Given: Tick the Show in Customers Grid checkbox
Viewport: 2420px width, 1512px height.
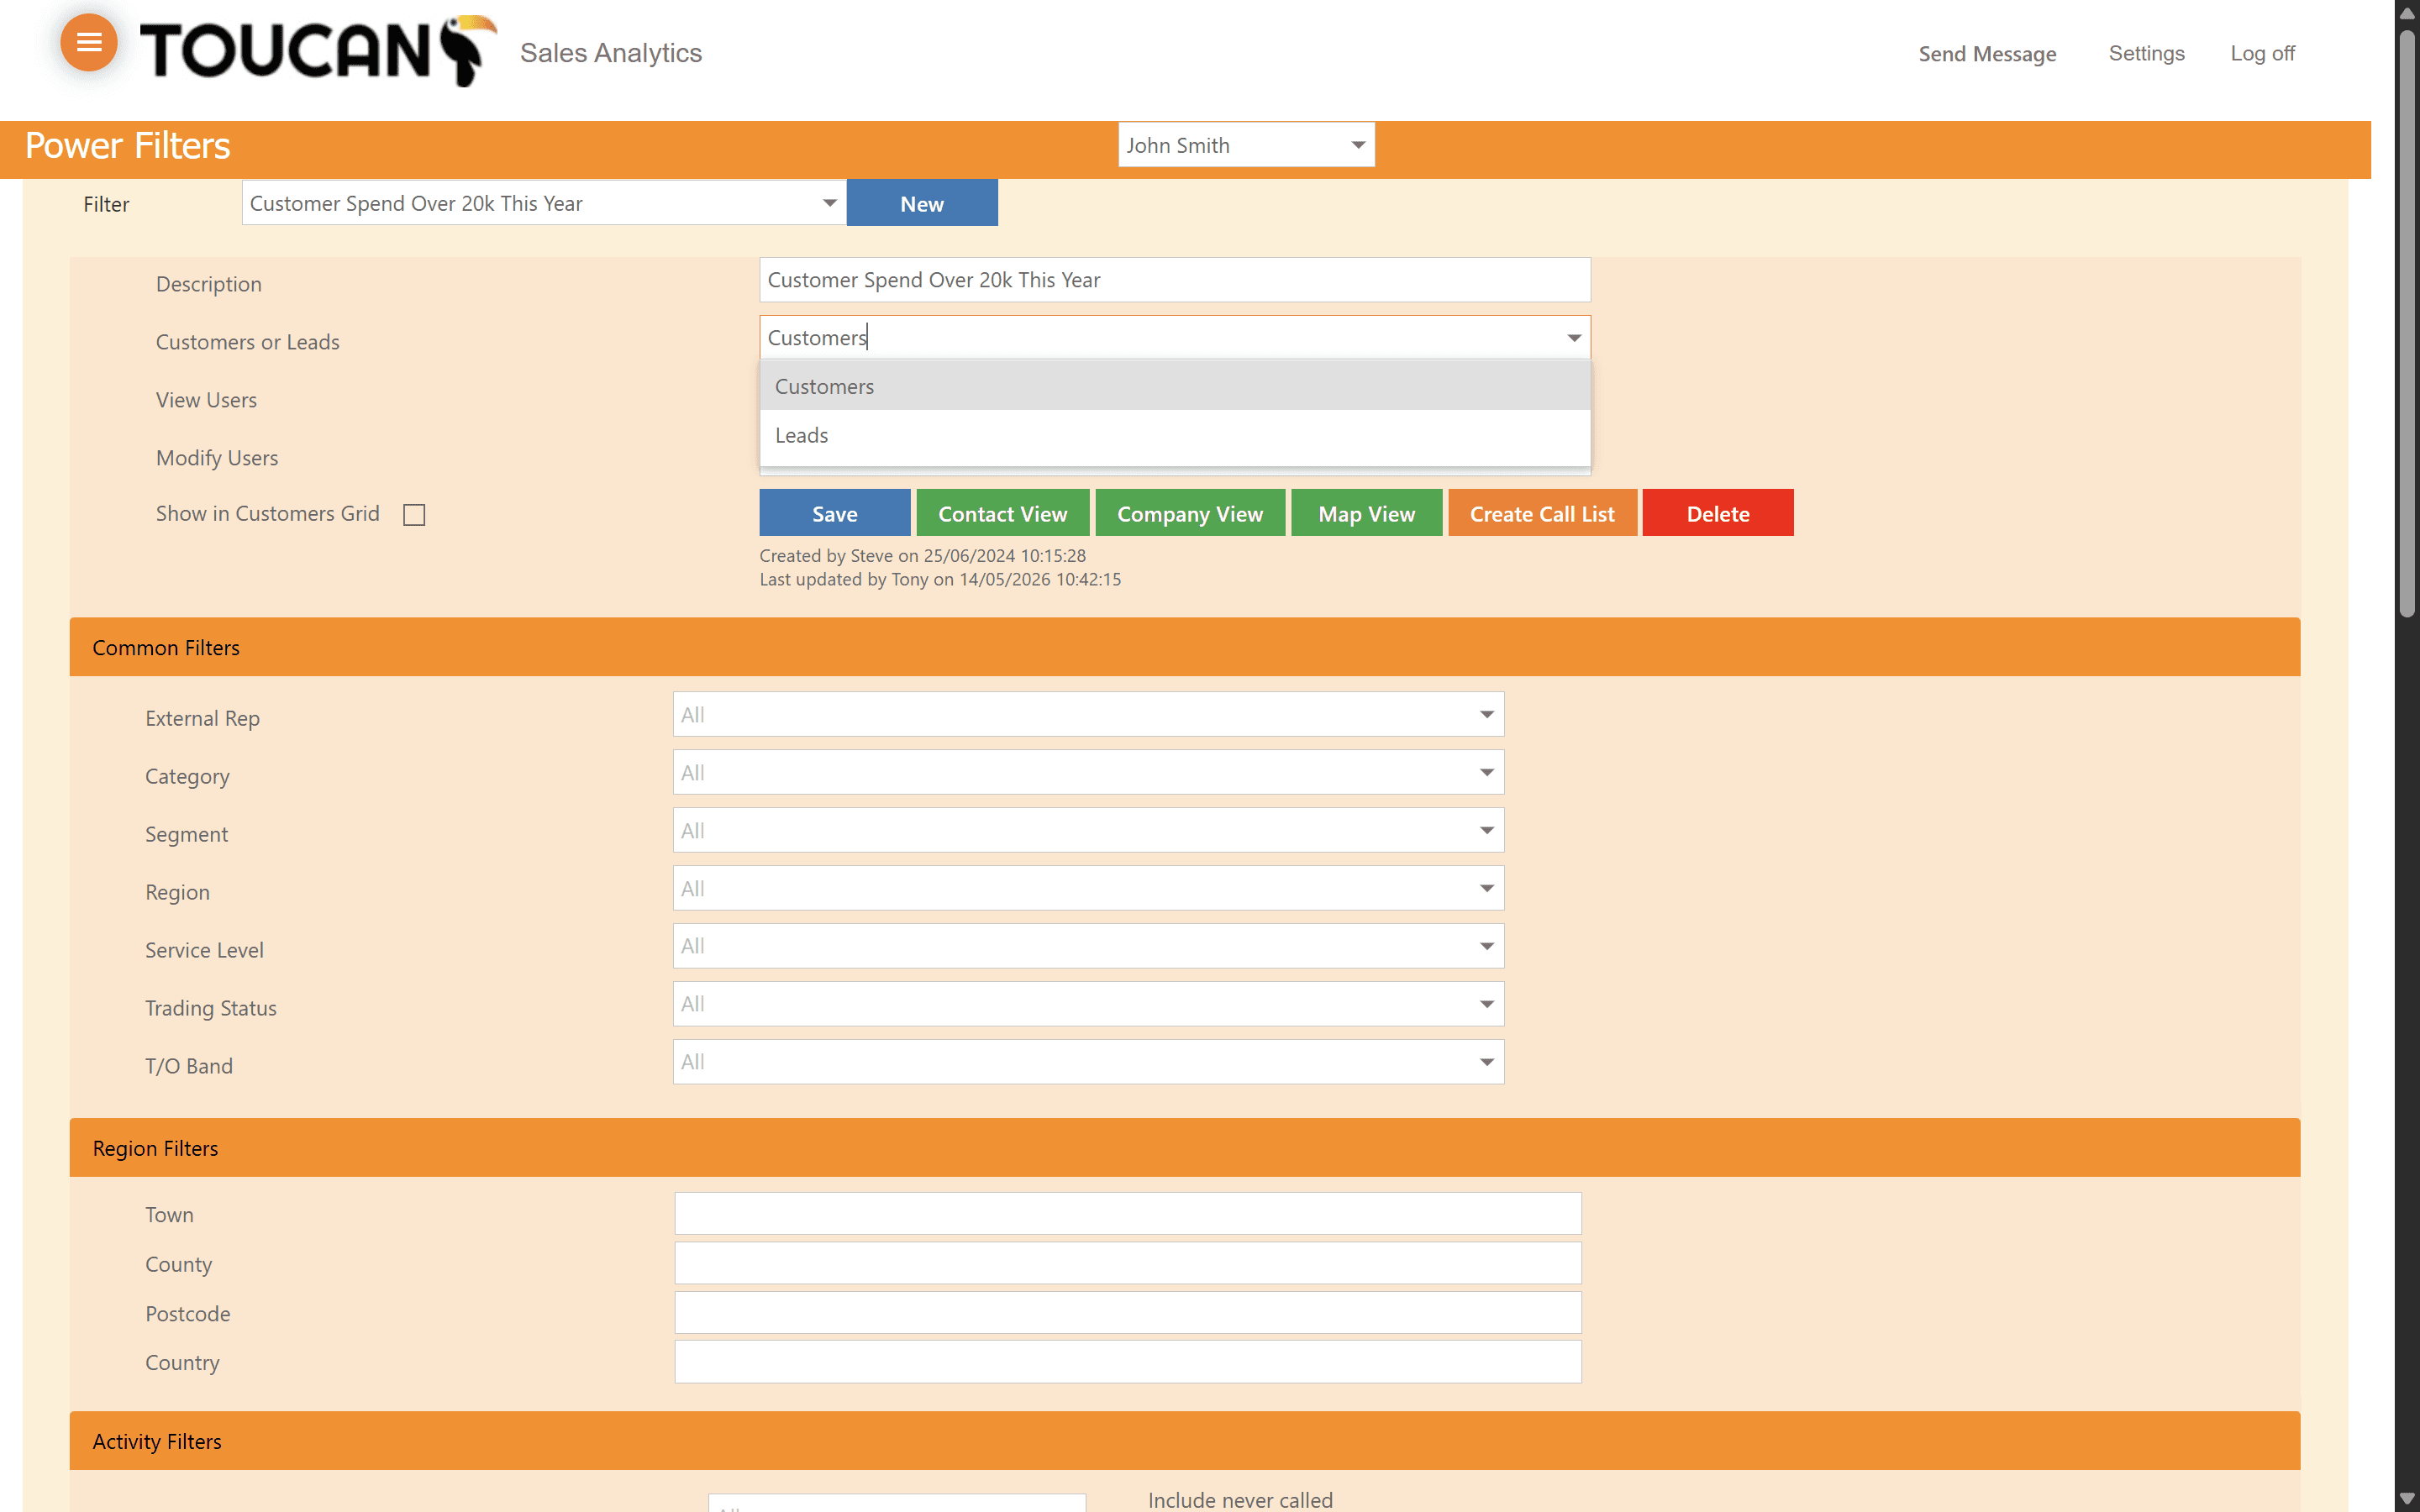Looking at the screenshot, I should 414,514.
